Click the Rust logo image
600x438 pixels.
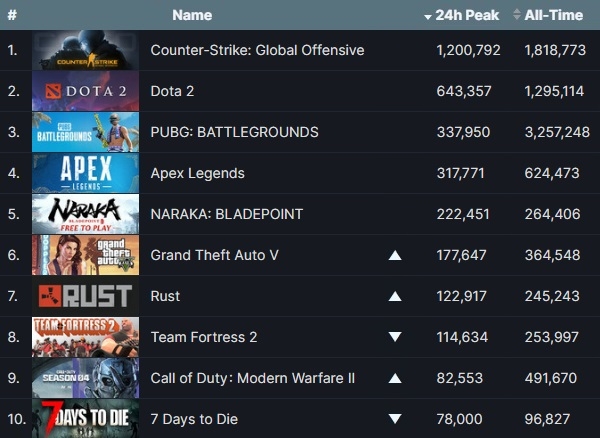(84, 296)
